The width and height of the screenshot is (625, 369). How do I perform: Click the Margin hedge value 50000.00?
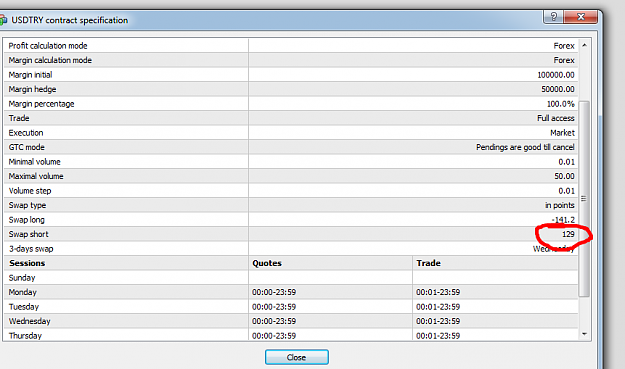coord(558,89)
